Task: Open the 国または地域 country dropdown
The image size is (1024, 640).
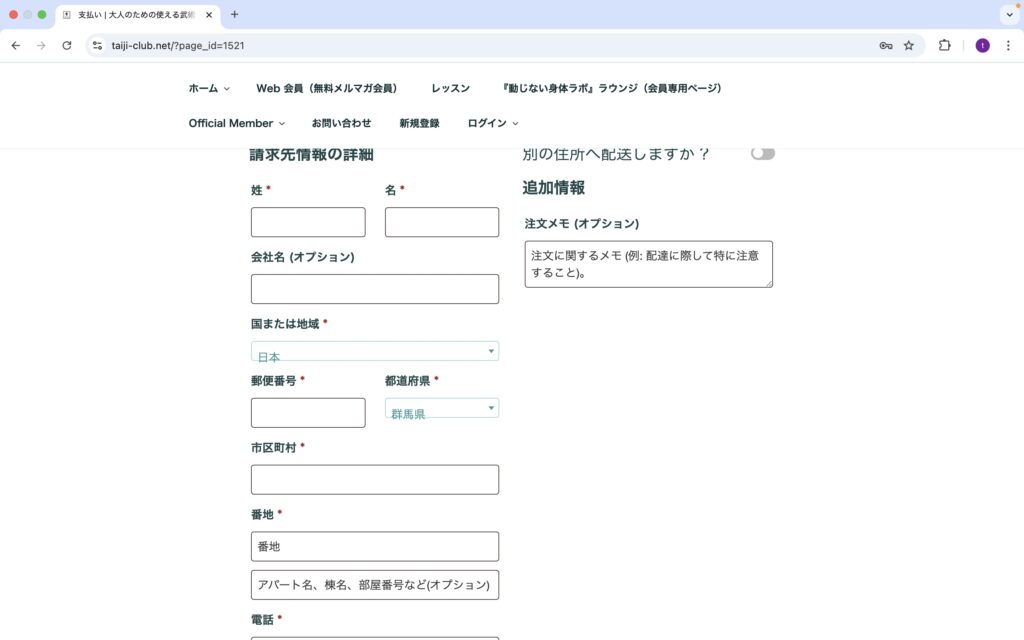Action: [375, 351]
